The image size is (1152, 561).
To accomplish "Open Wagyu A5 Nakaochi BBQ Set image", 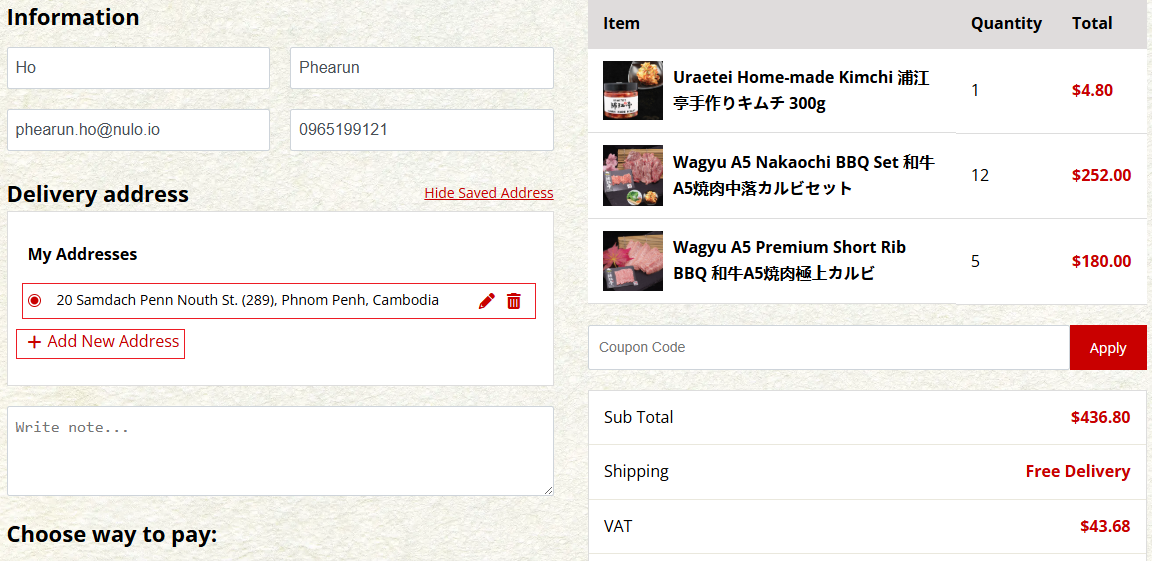I will tap(633, 175).
